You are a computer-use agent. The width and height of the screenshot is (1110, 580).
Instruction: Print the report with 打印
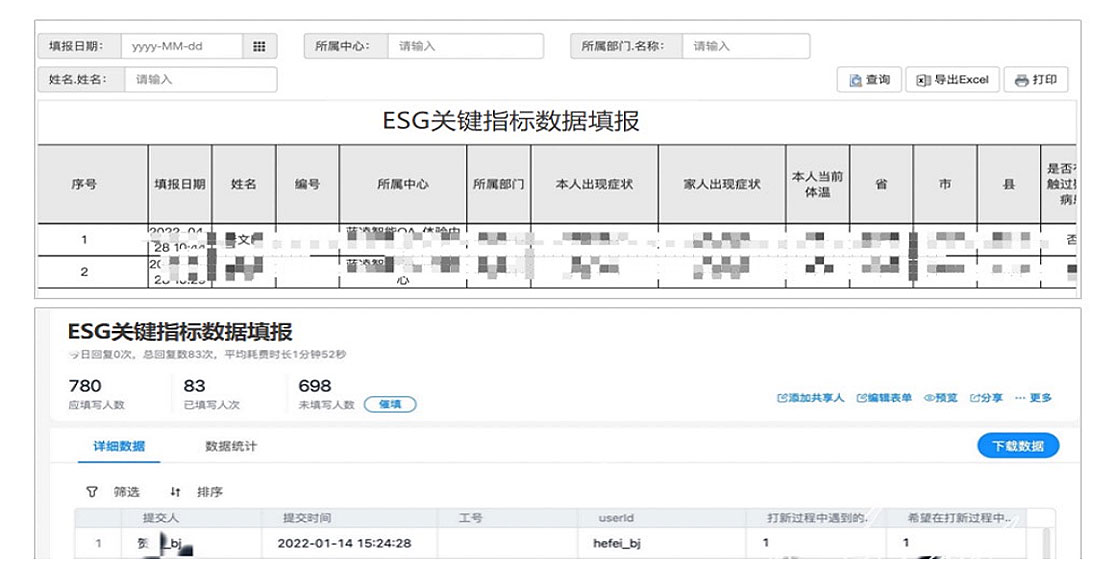1035,80
